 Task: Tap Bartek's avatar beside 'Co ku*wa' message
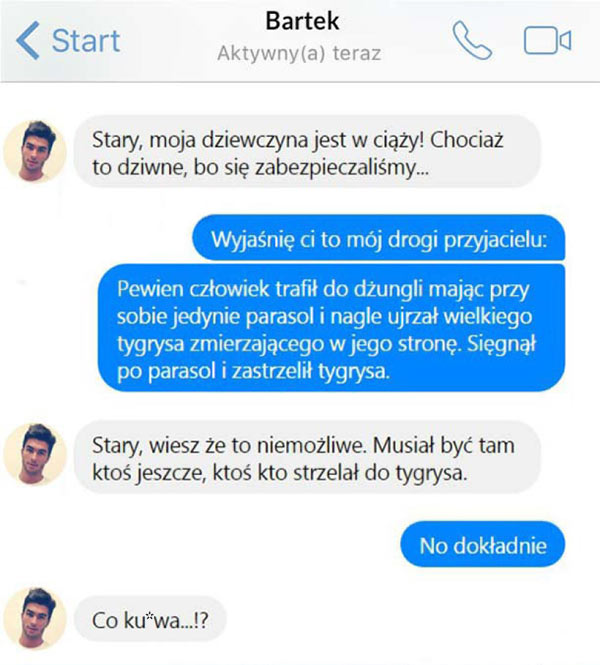(x=35, y=618)
